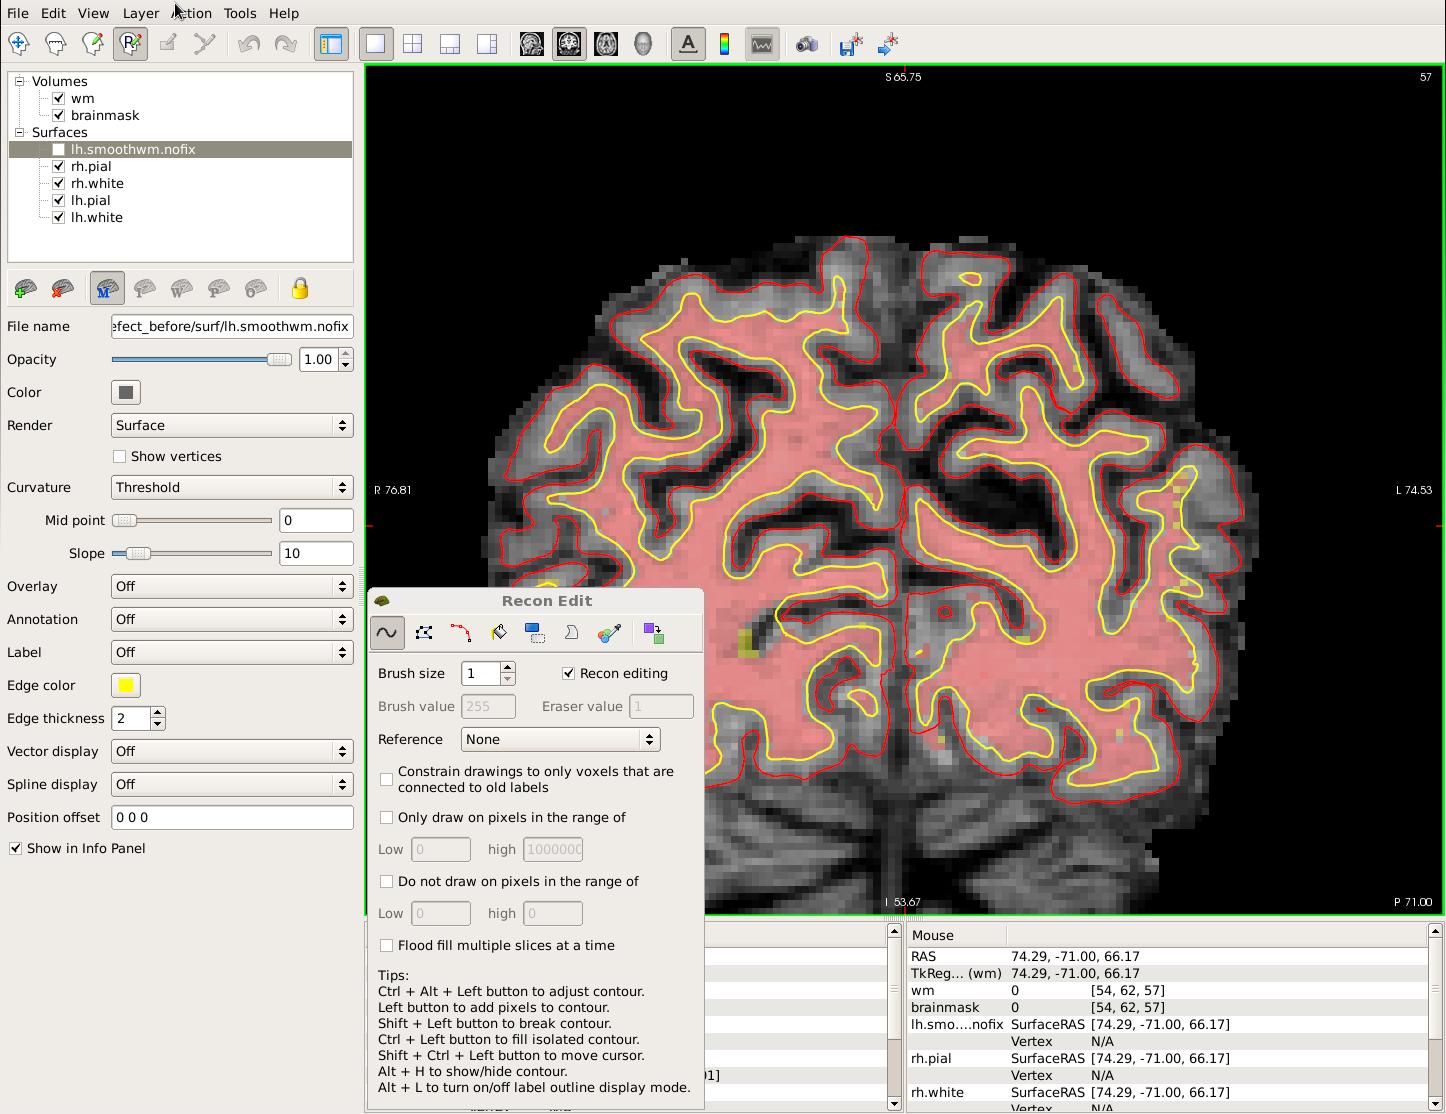Collapse the Volumes tree group
1446x1114 pixels.
tap(19, 82)
